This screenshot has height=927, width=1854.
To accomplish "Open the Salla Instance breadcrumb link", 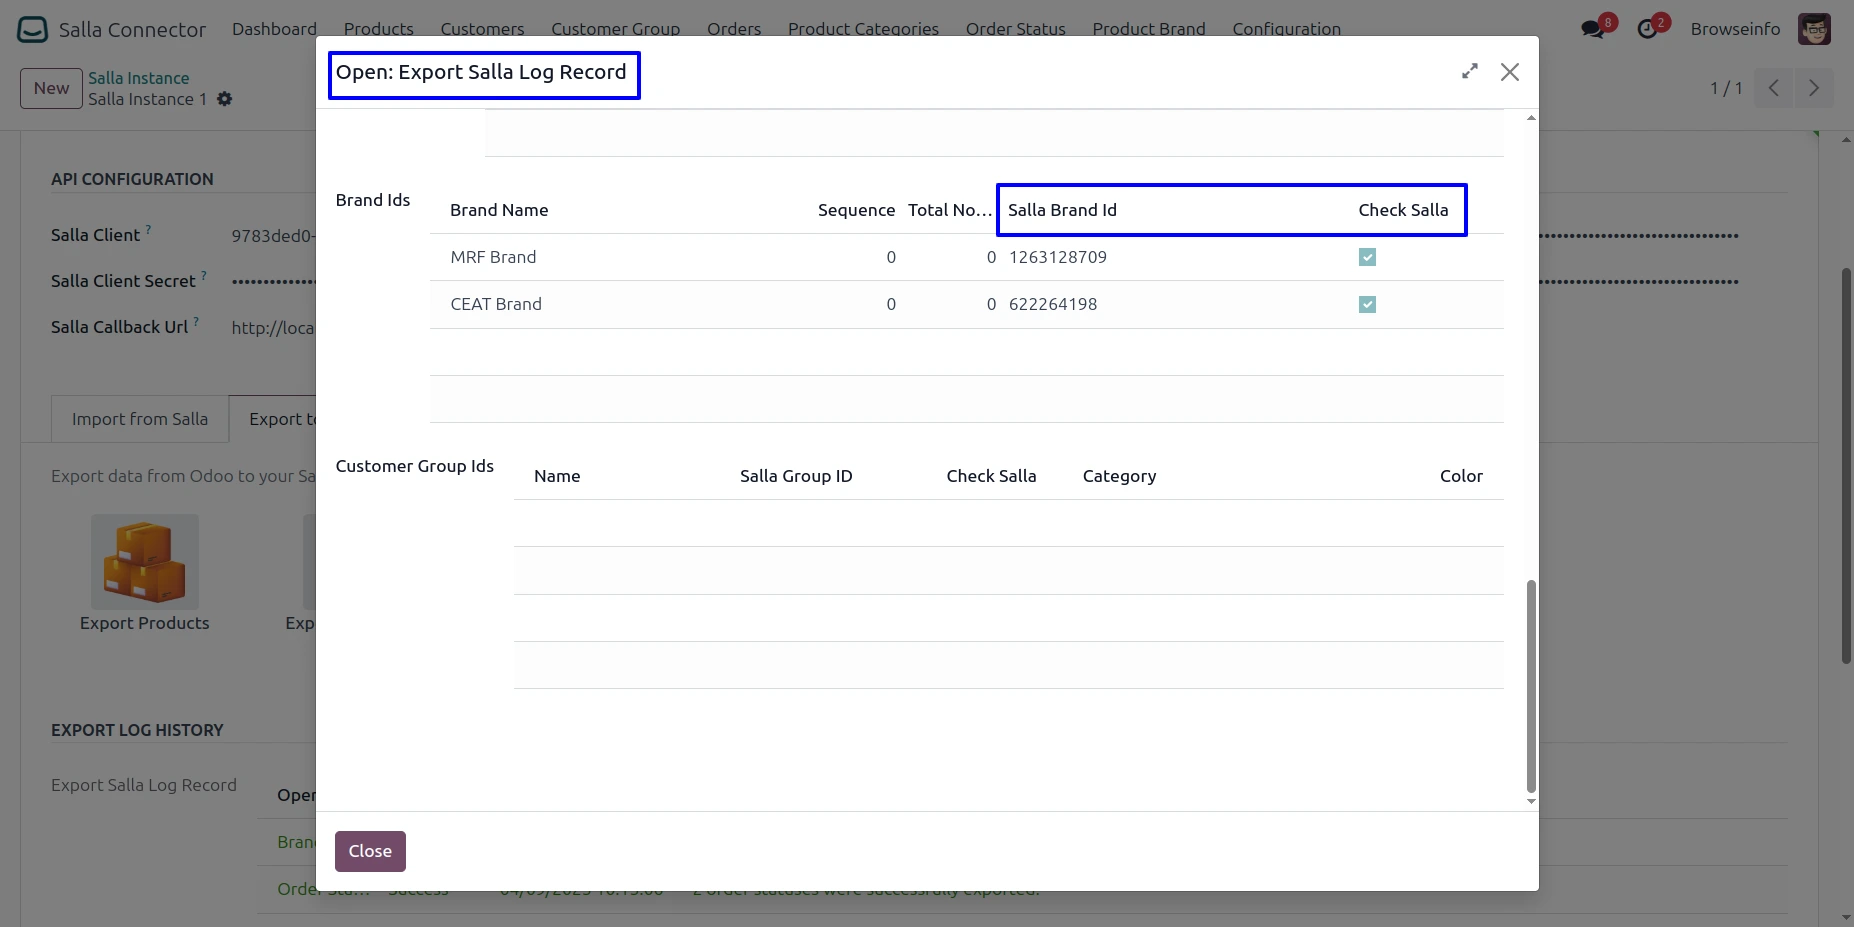I will [x=138, y=78].
